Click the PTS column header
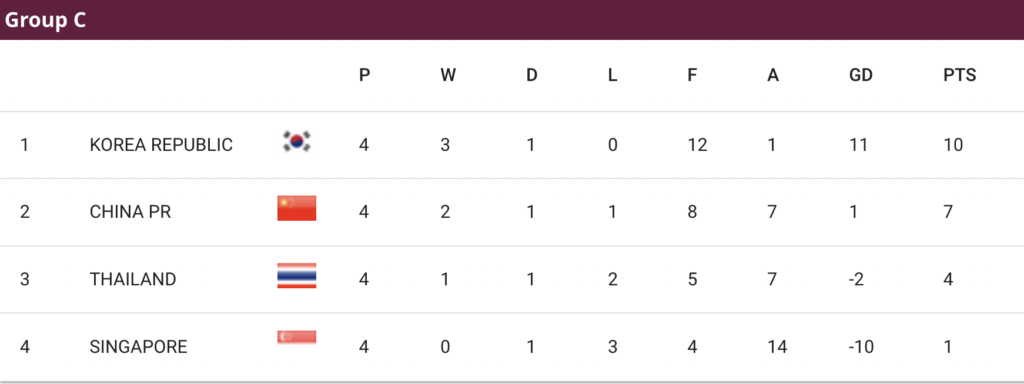This screenshot has width=1024, height=384. pos(959,76)
